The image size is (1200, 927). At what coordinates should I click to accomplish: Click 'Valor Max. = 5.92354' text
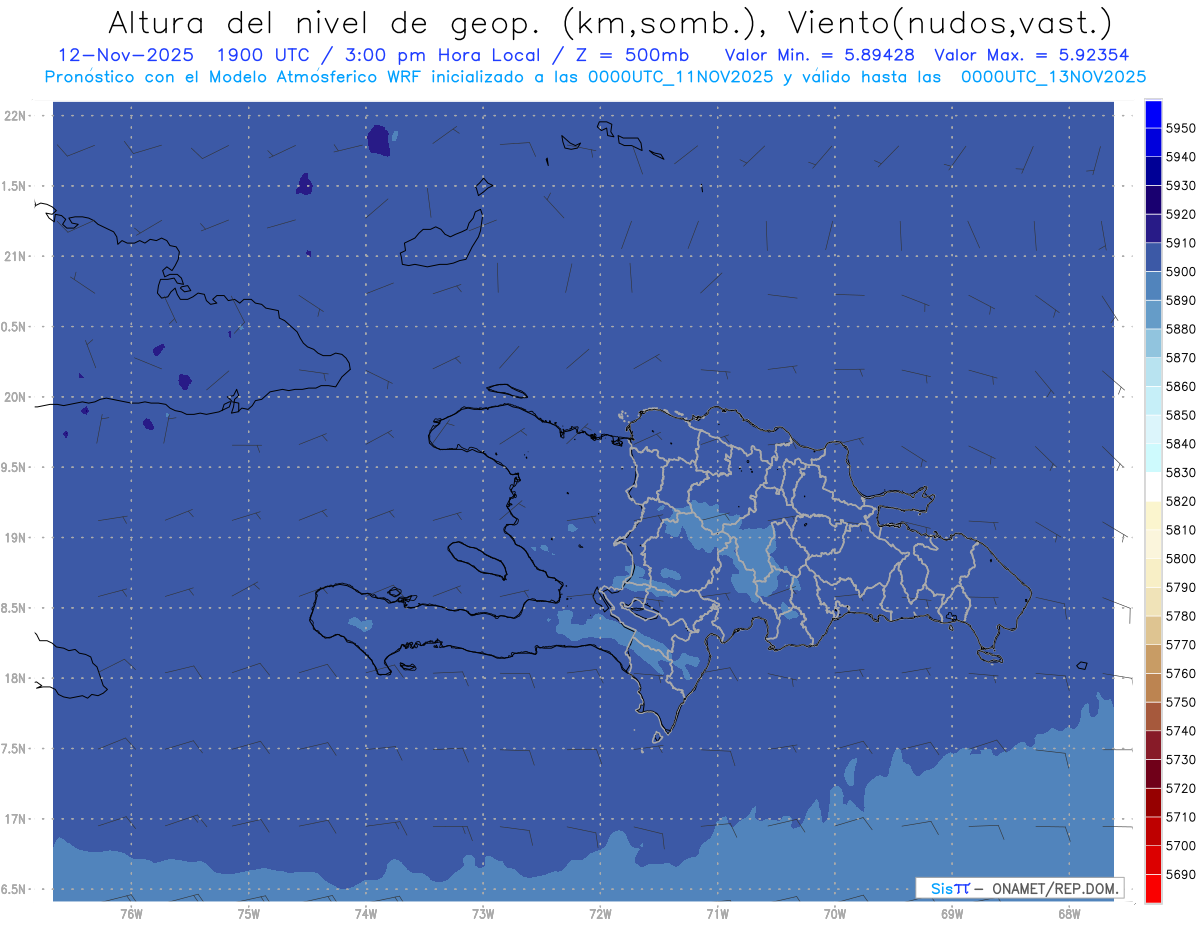pyautogui.click(x=1032, y=55)
